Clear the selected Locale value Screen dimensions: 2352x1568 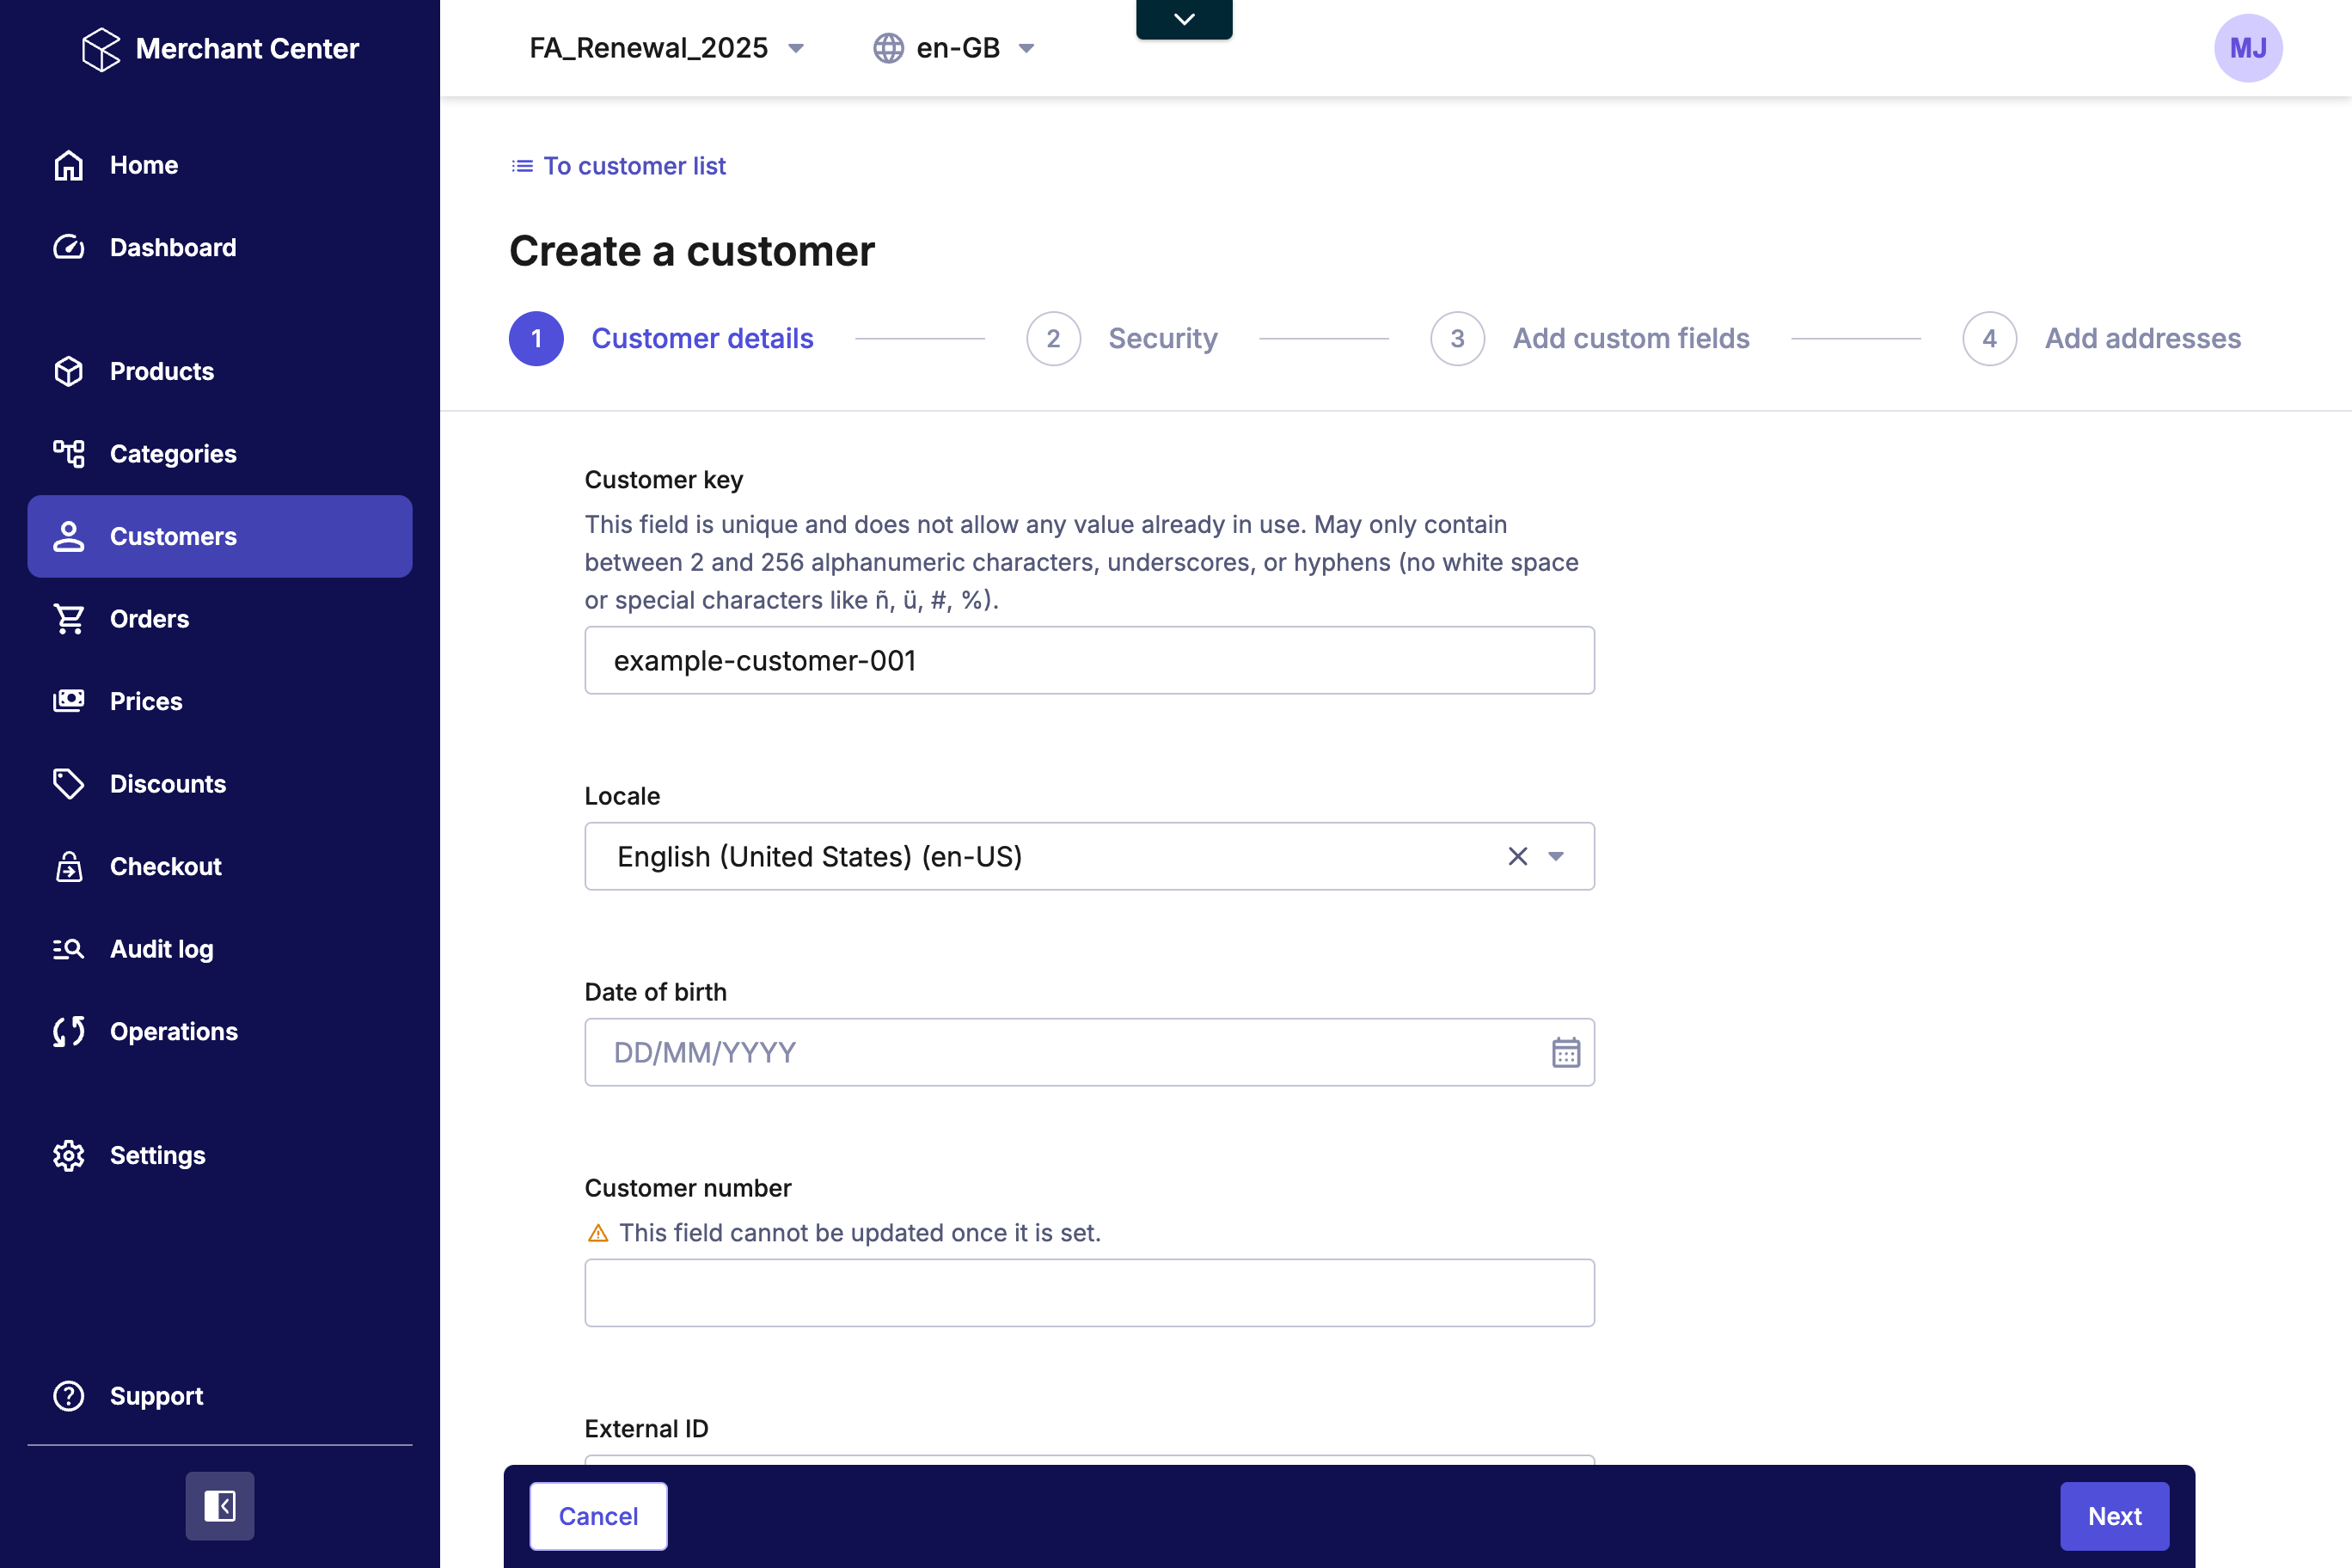[x=1517, y=856]
